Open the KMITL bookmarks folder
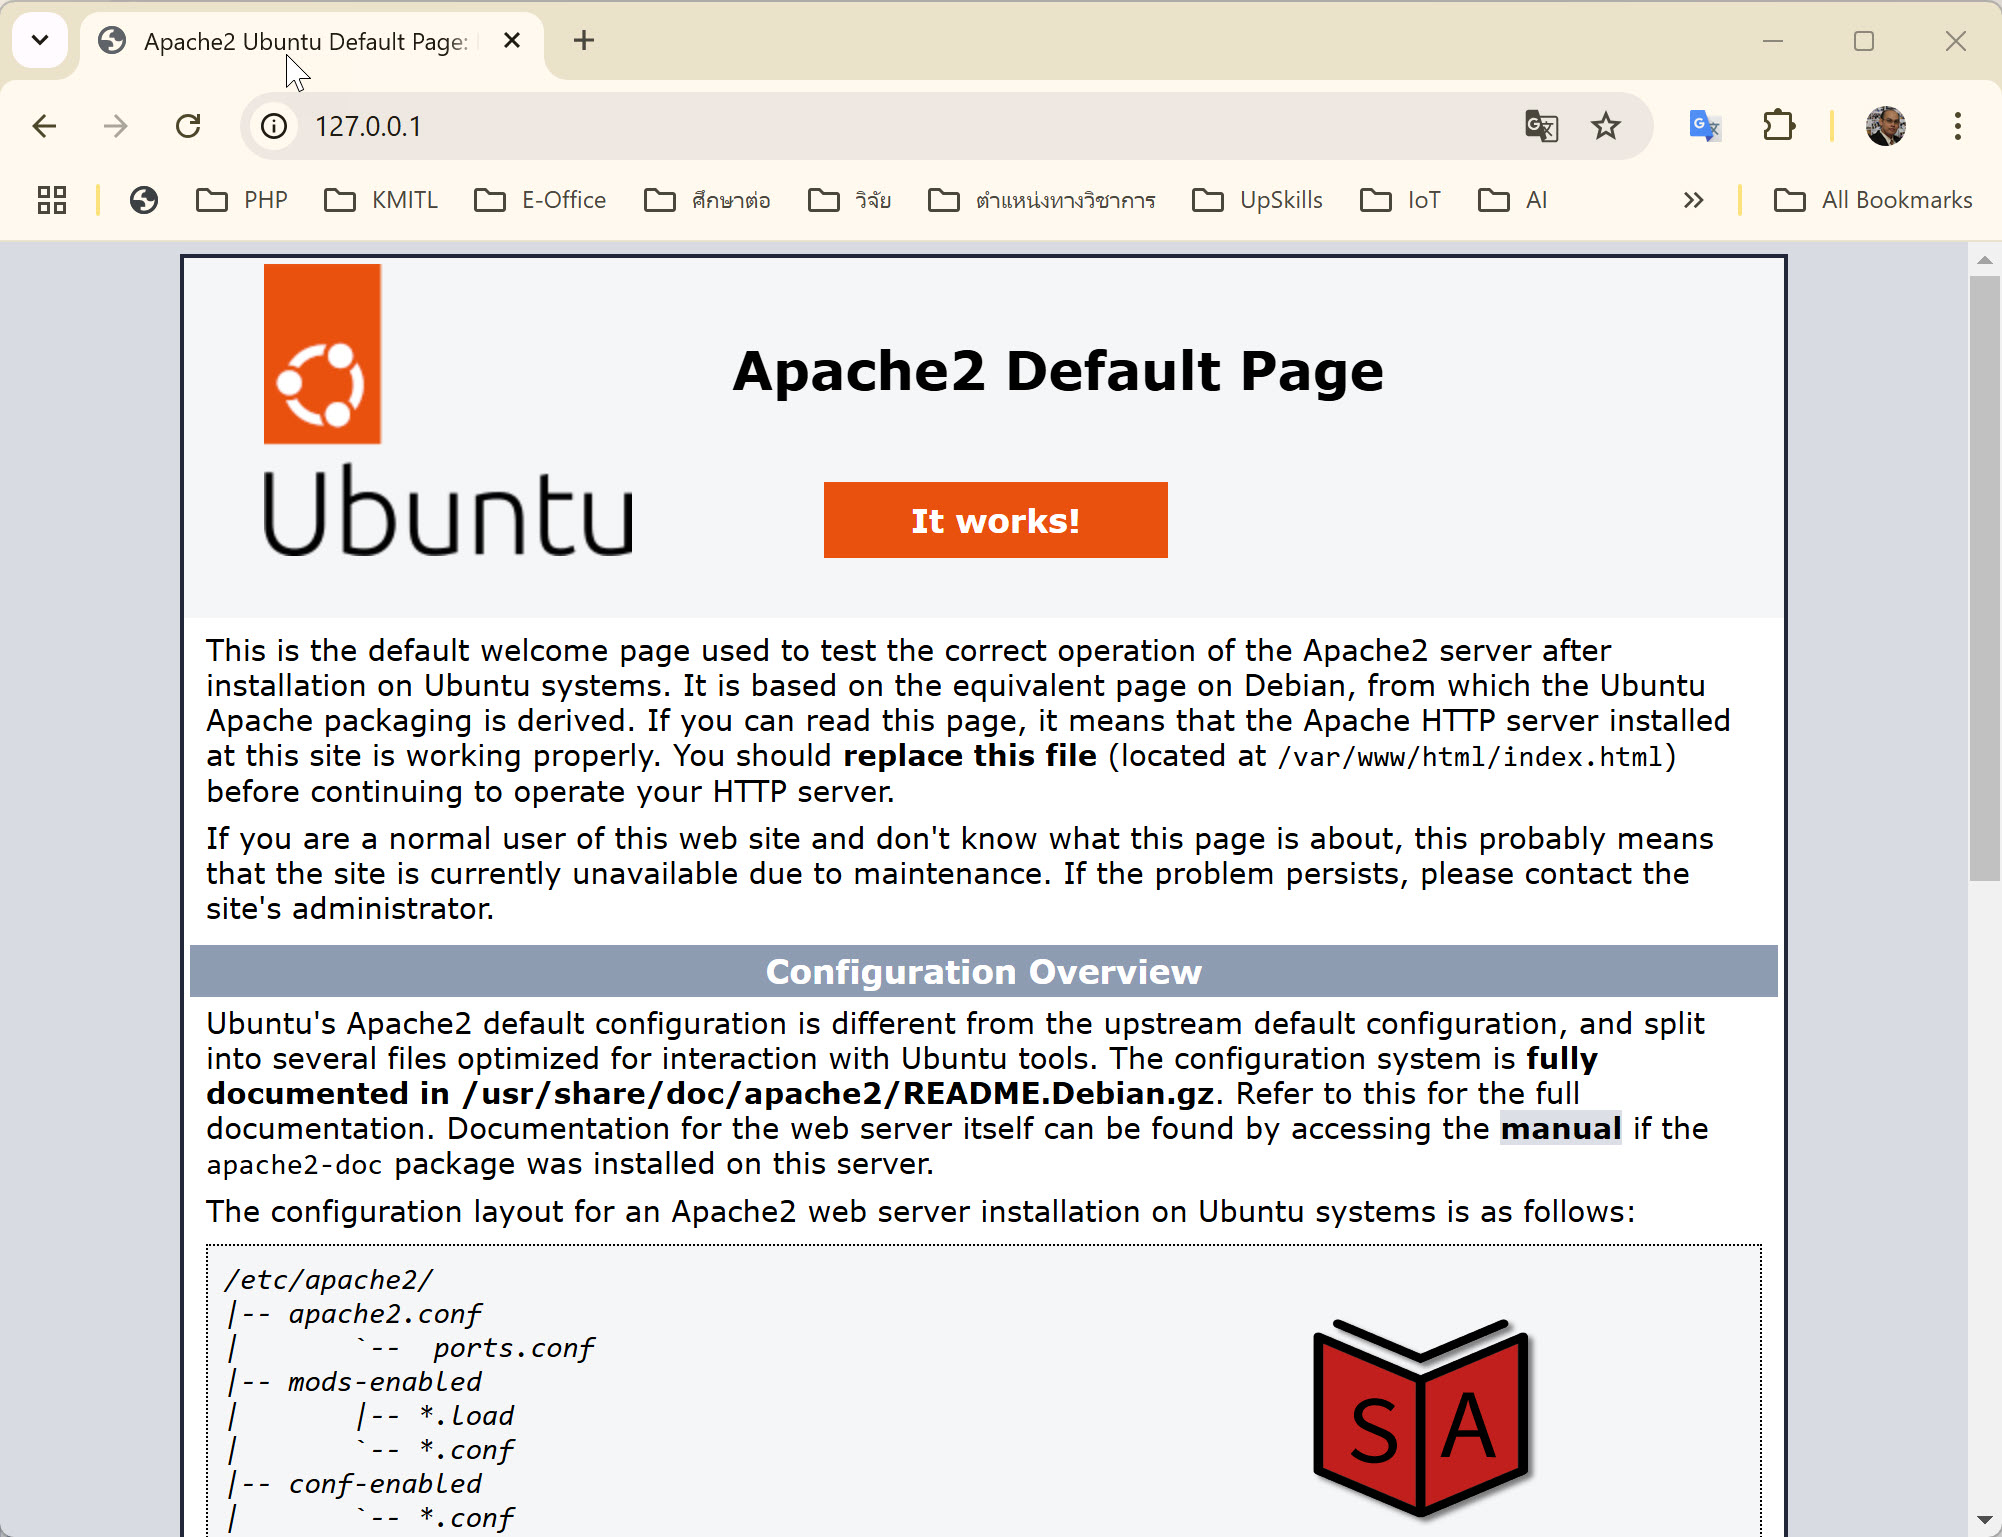This screenshot has height=1537, width=2002. 382,200
